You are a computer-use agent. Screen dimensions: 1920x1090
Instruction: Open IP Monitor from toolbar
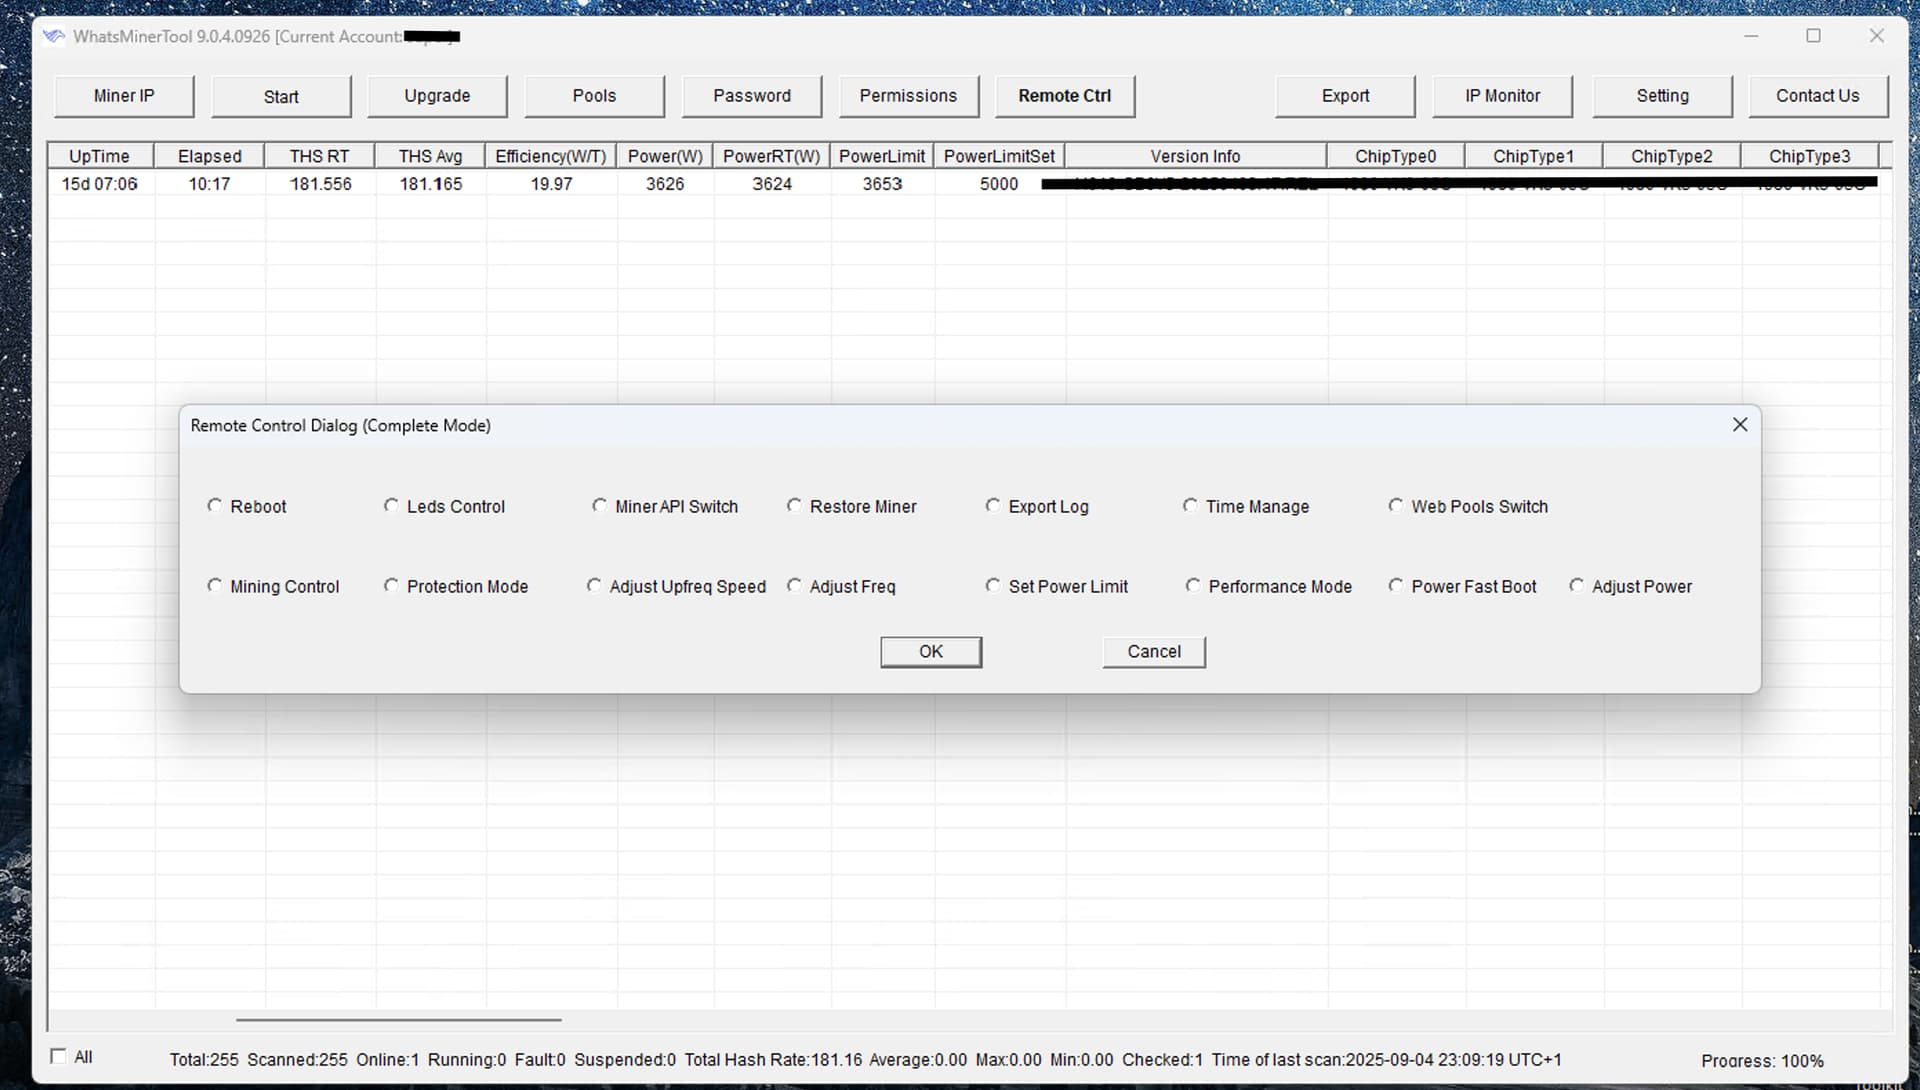1502,96
